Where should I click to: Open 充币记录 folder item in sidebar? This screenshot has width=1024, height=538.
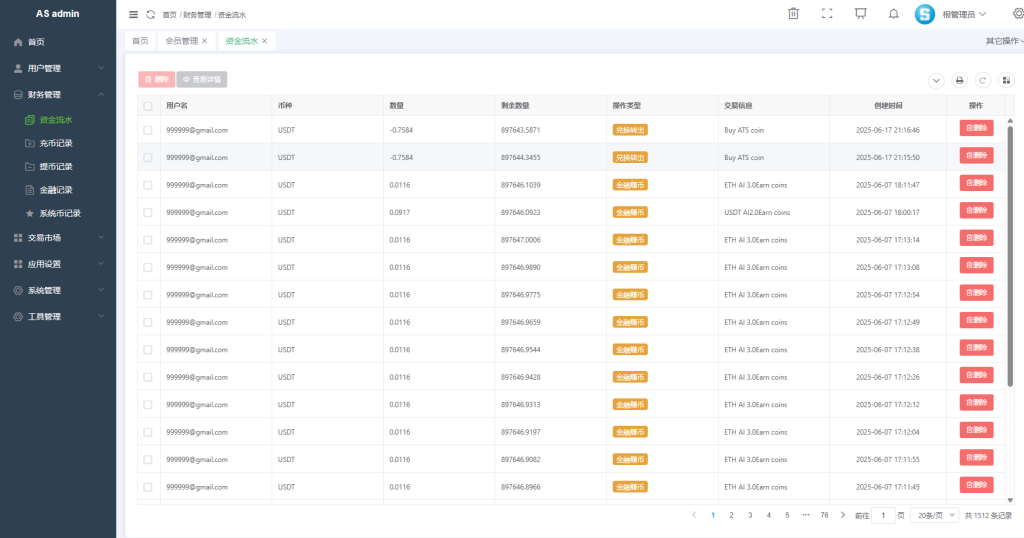[x=56, y=143]
